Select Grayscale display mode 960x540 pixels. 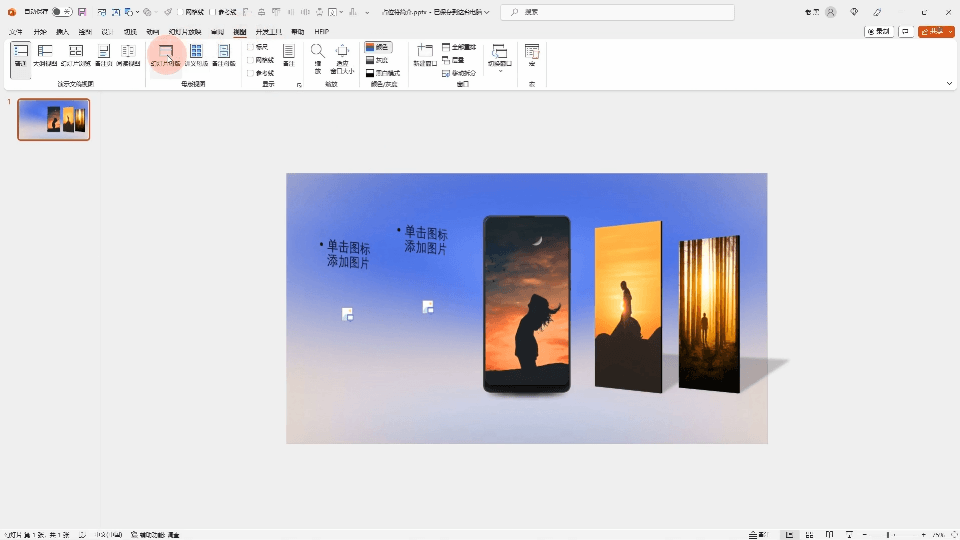[377, 60]
